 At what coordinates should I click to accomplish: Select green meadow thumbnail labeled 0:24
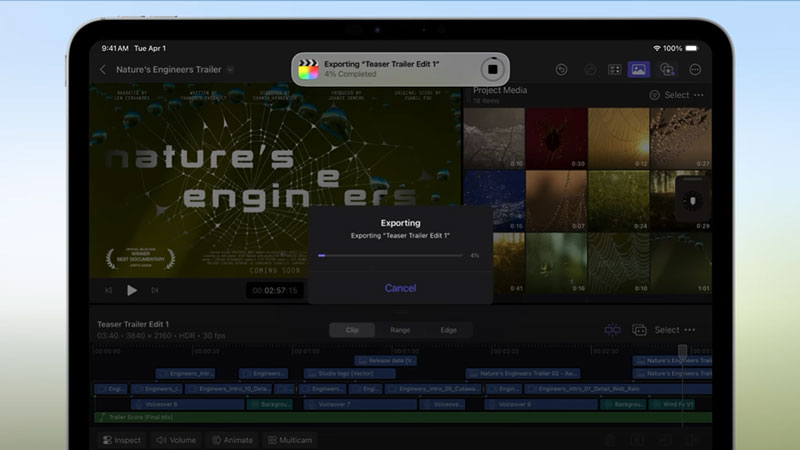point(618,201)
